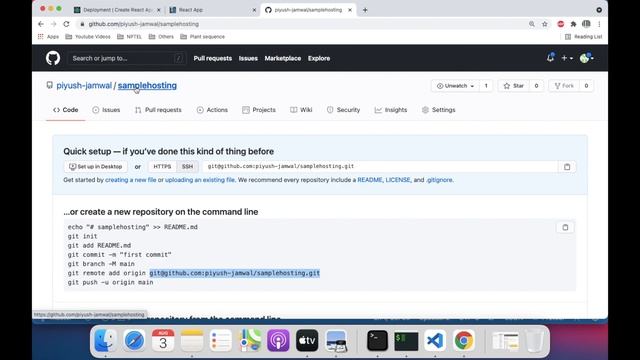Open the LICENSE link

point(398,180)
